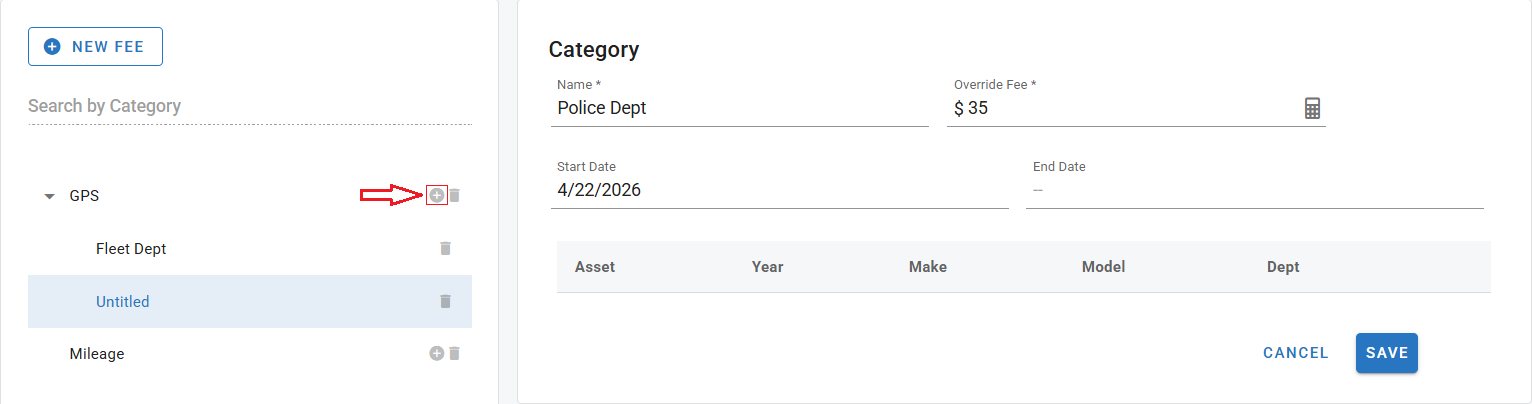Click the Save button
Screen dimensions: 1532x404
(x=1387, y=353)
